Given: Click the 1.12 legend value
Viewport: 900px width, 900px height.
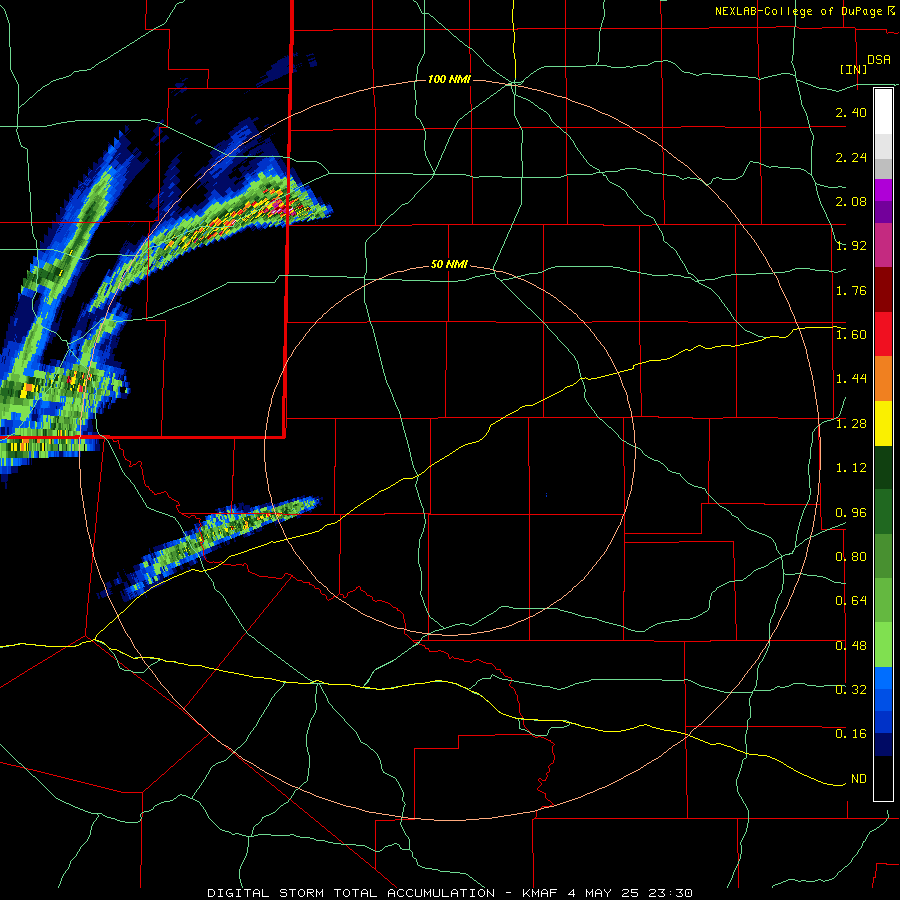Looking at the screenshot, I should point(851,468).
